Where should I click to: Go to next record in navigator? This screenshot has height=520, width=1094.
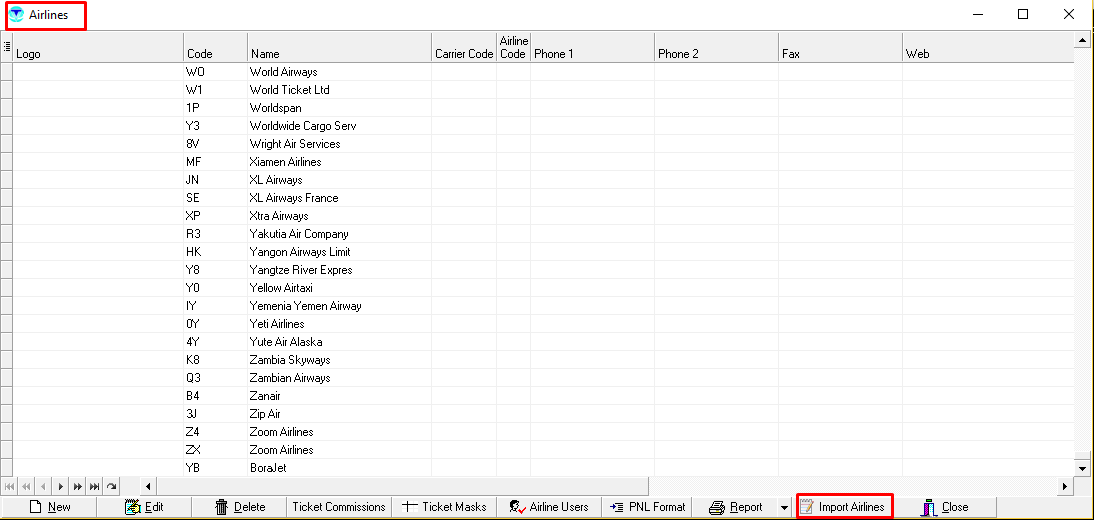point(61,487)
